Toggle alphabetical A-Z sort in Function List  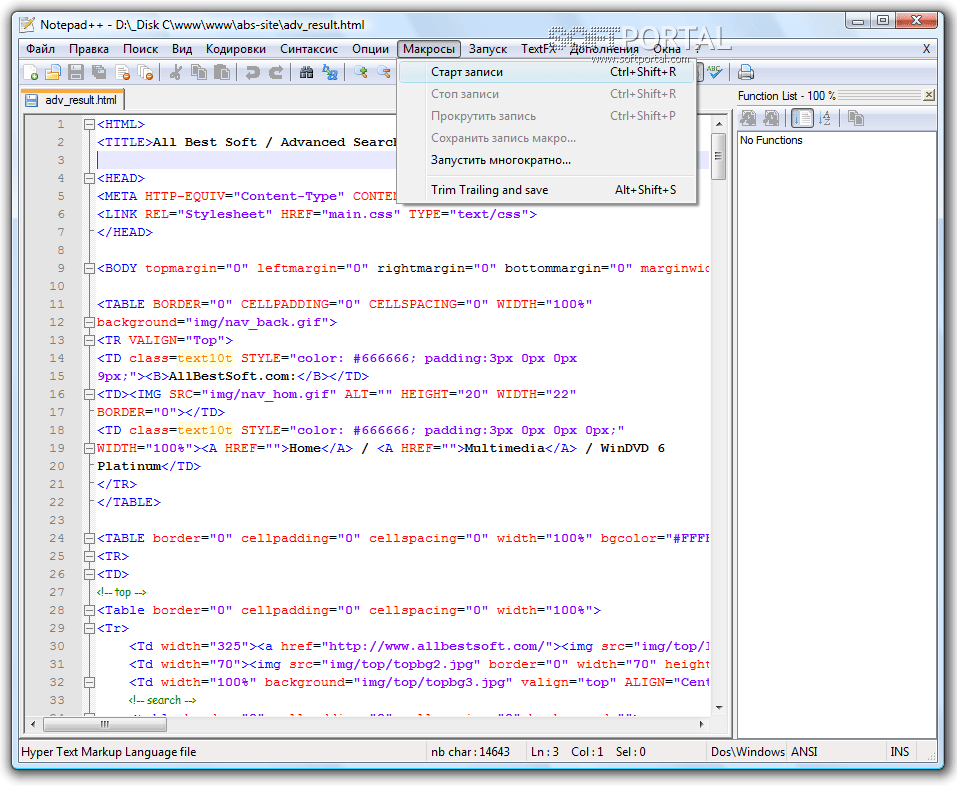[825, 118]
